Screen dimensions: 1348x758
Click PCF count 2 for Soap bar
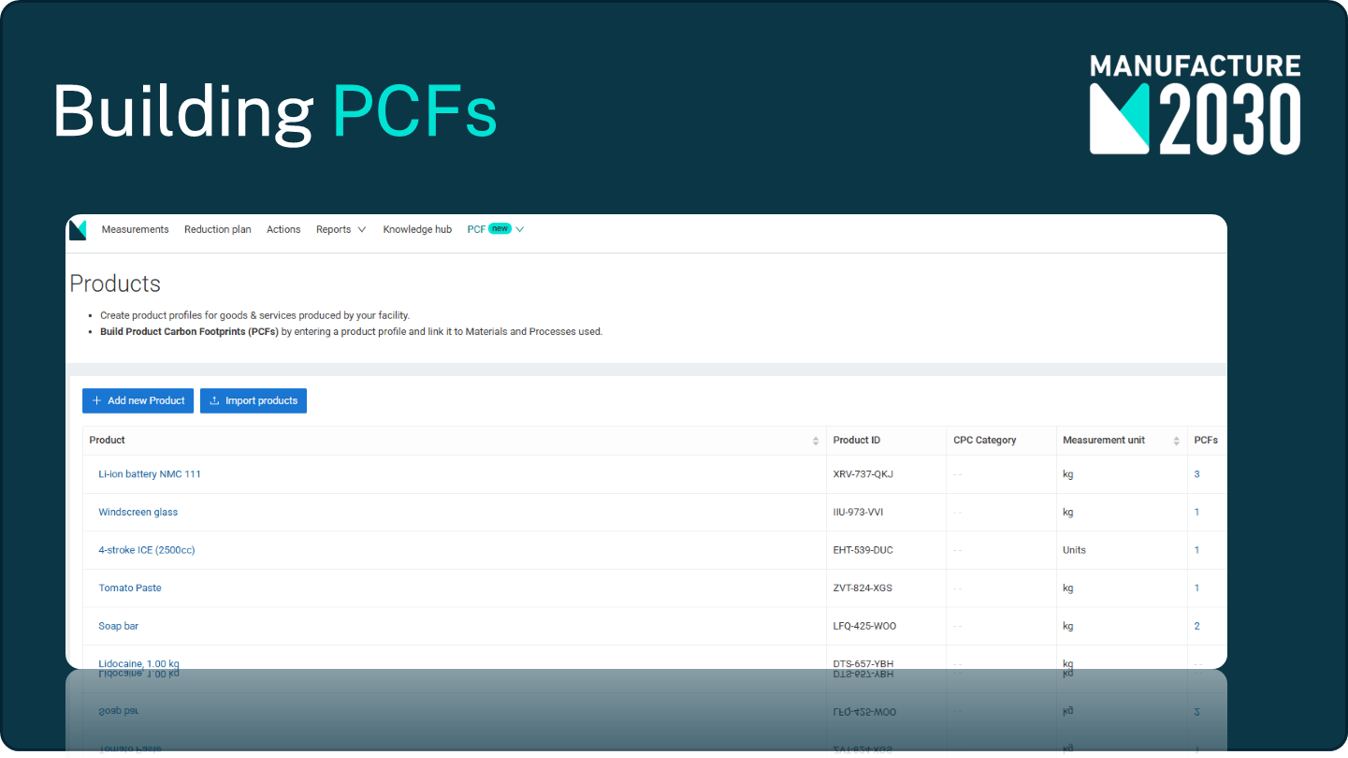coord(1197,626)
